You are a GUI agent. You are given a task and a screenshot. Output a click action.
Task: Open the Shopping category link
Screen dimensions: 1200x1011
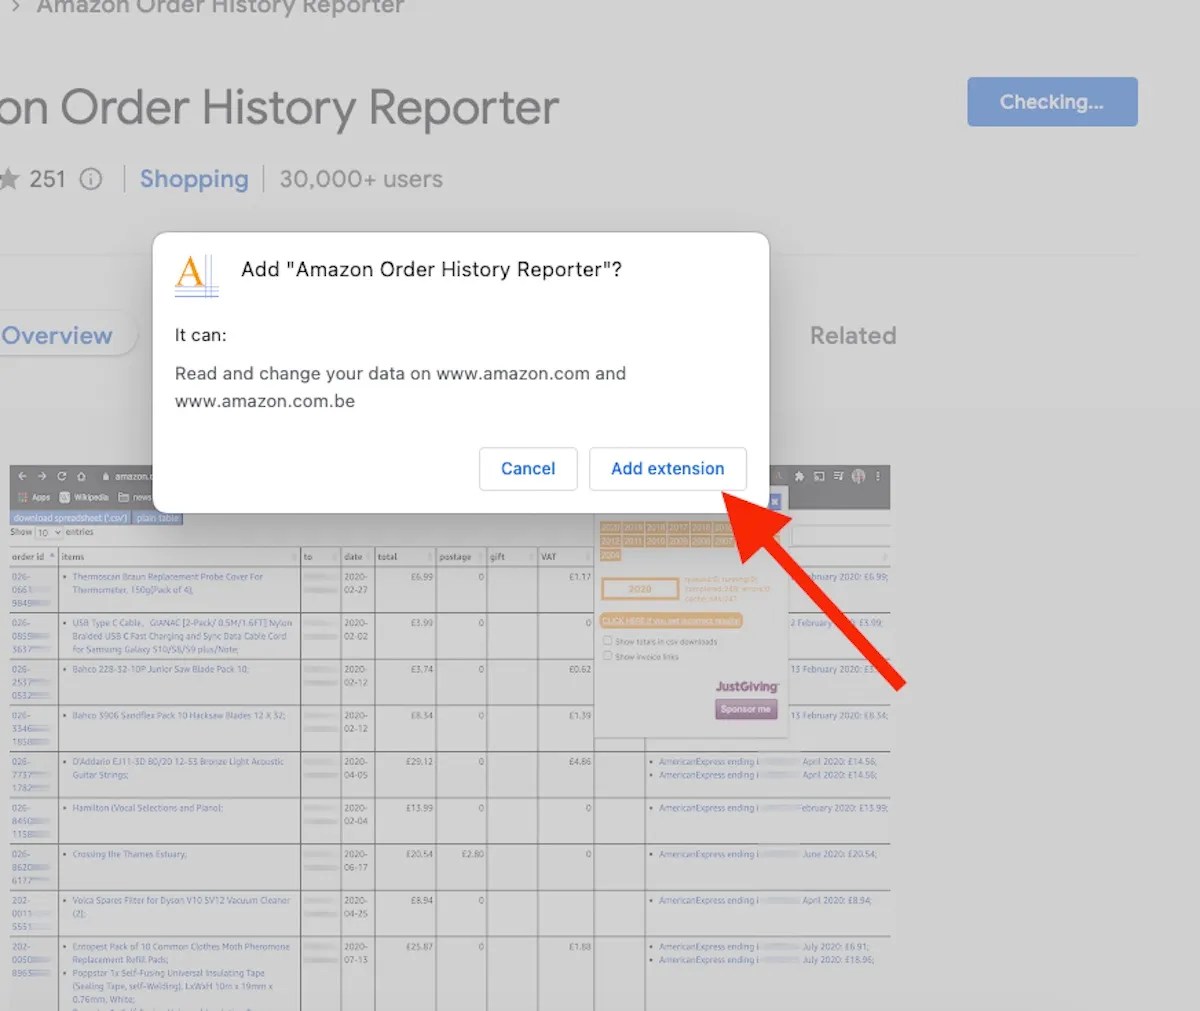coord(194,179)
